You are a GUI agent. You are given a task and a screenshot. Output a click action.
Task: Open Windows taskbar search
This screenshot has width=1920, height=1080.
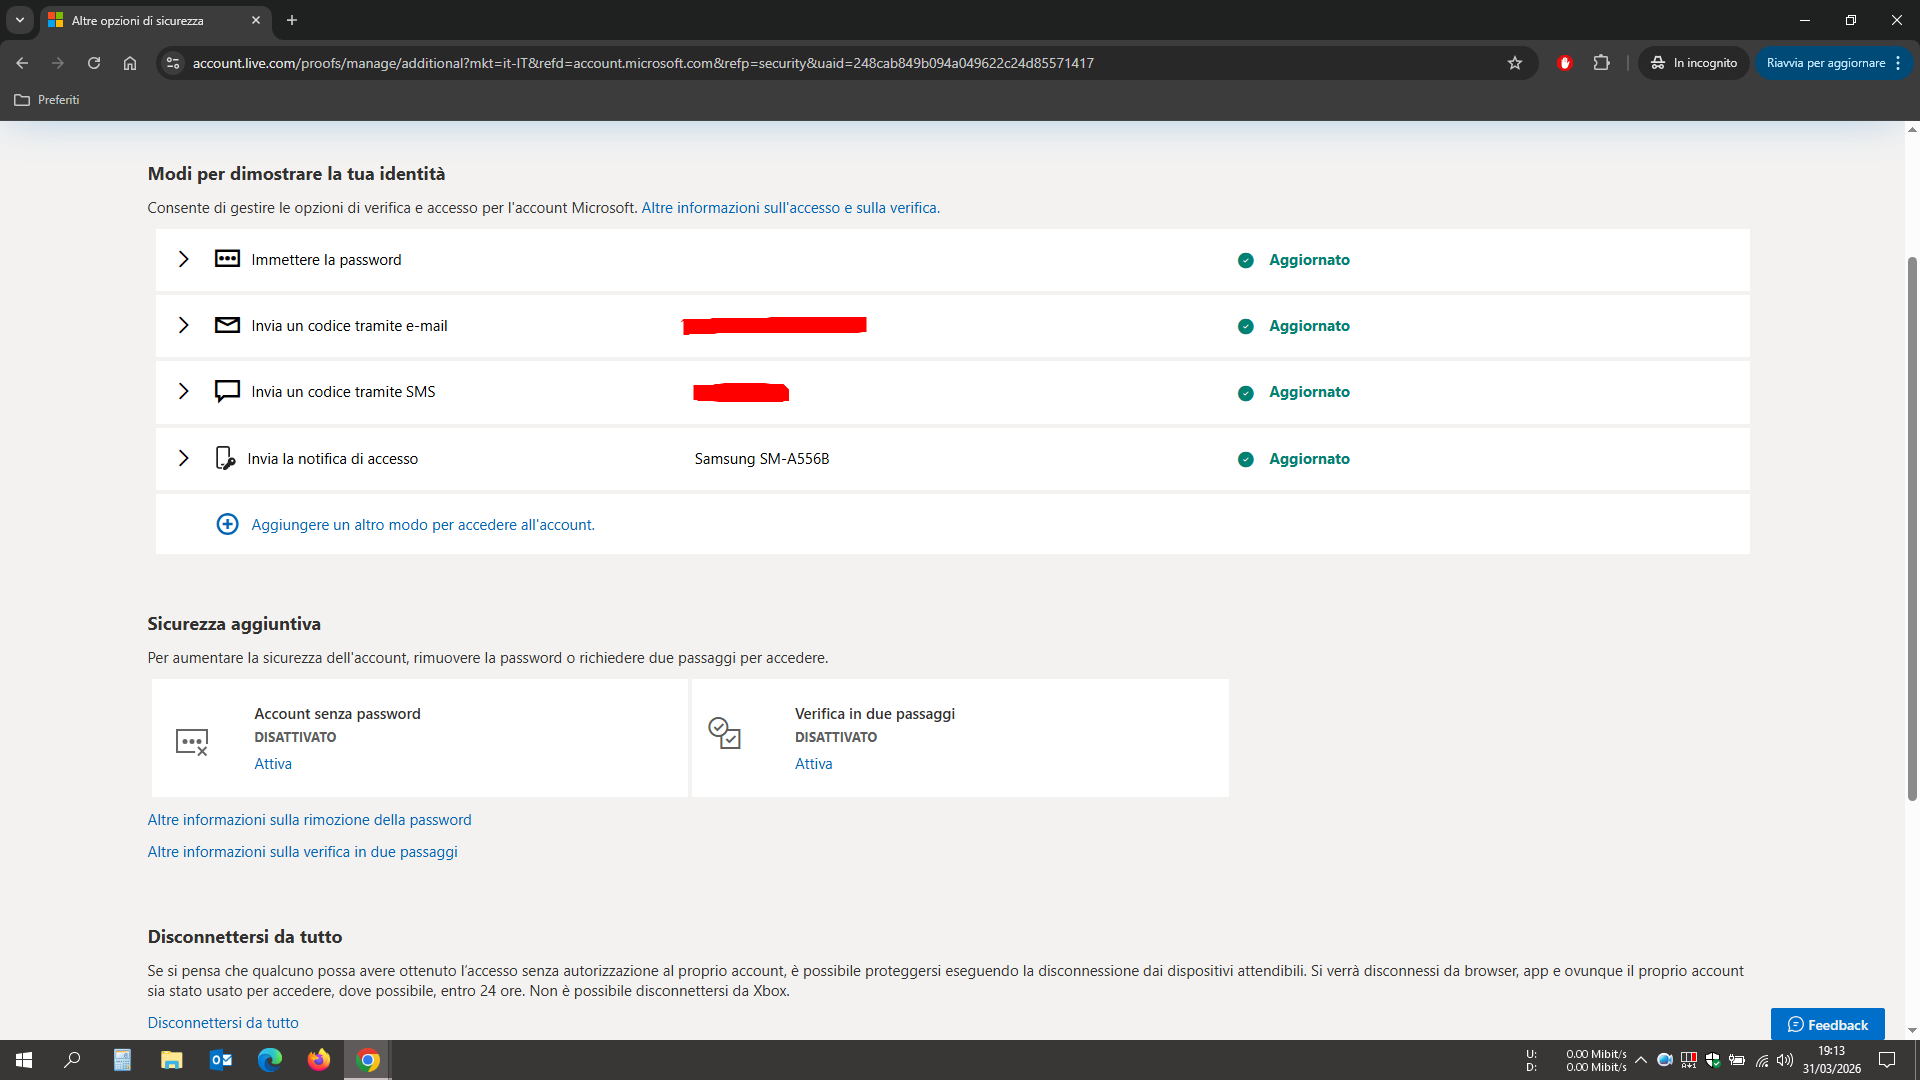[x=72, y=1060]
